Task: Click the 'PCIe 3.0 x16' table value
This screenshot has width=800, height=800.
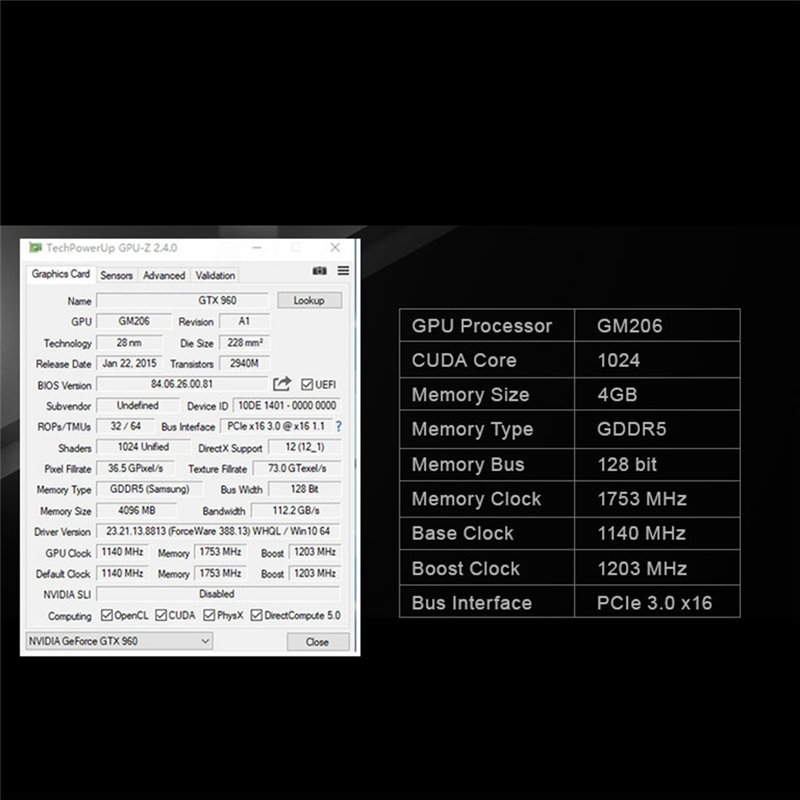Action: (x=655, y=603)
